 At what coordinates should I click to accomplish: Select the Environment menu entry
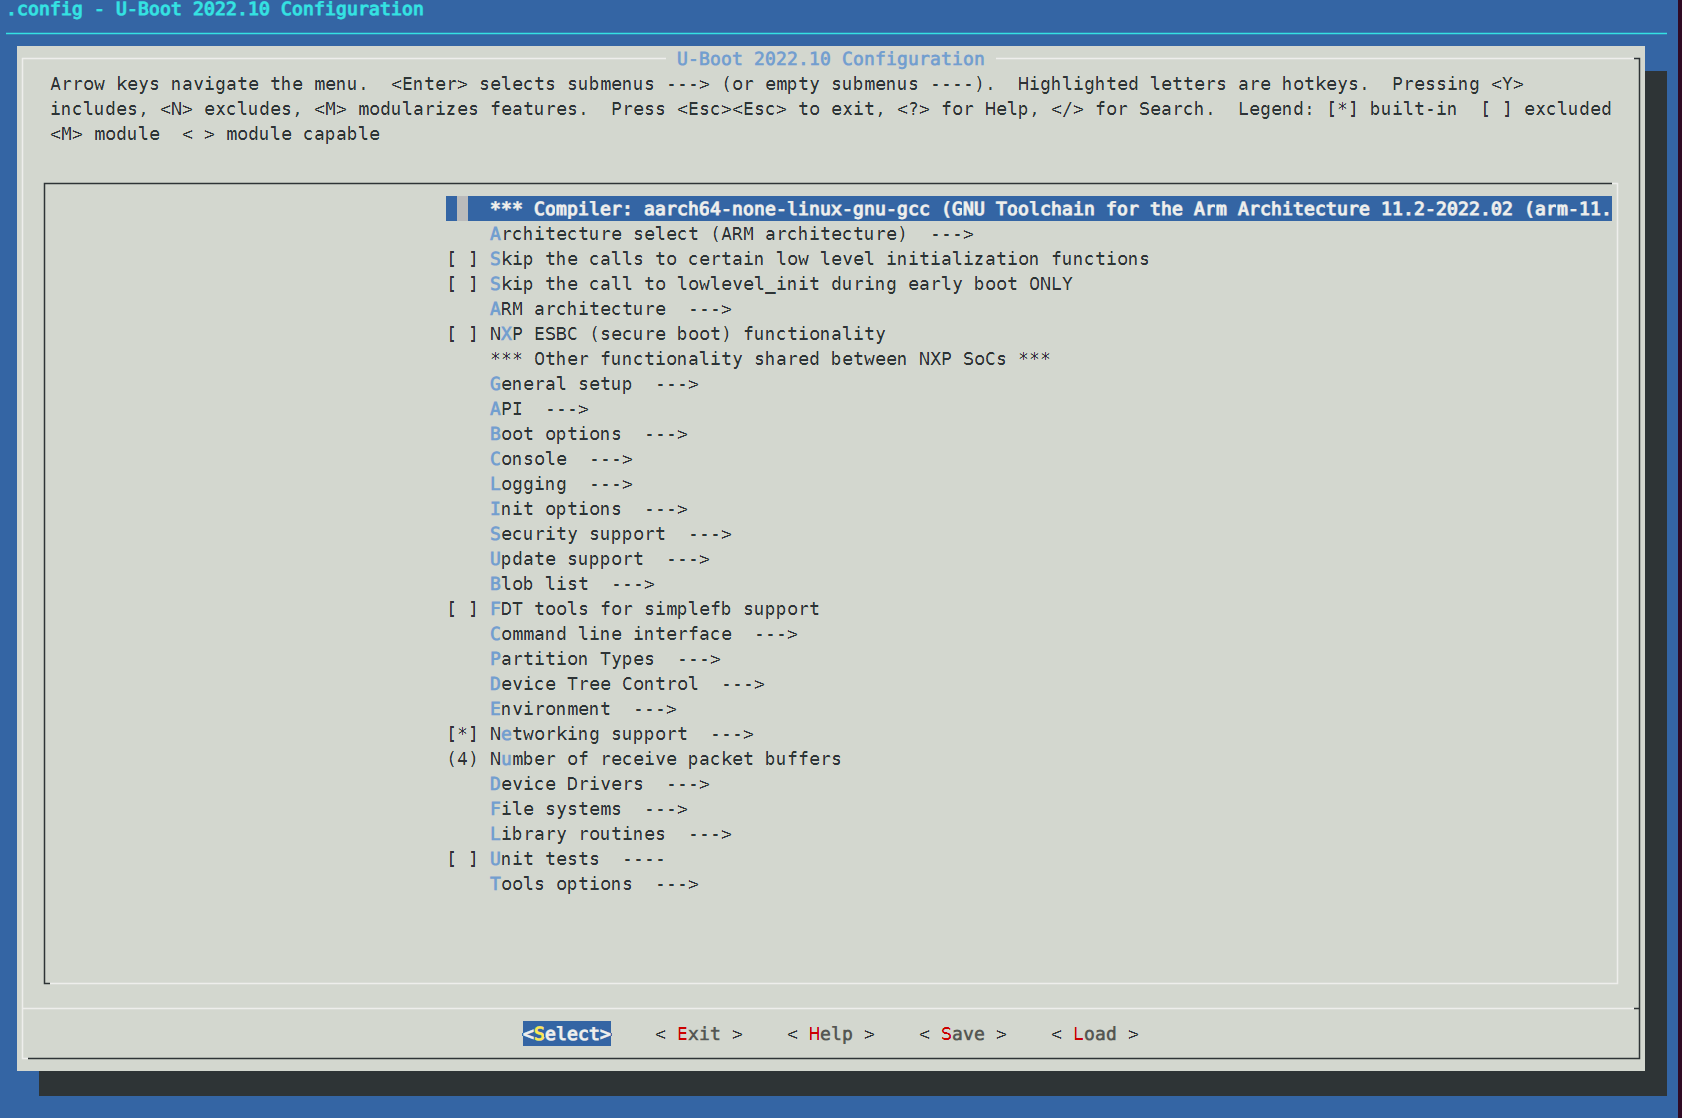(x=583, y=709)
